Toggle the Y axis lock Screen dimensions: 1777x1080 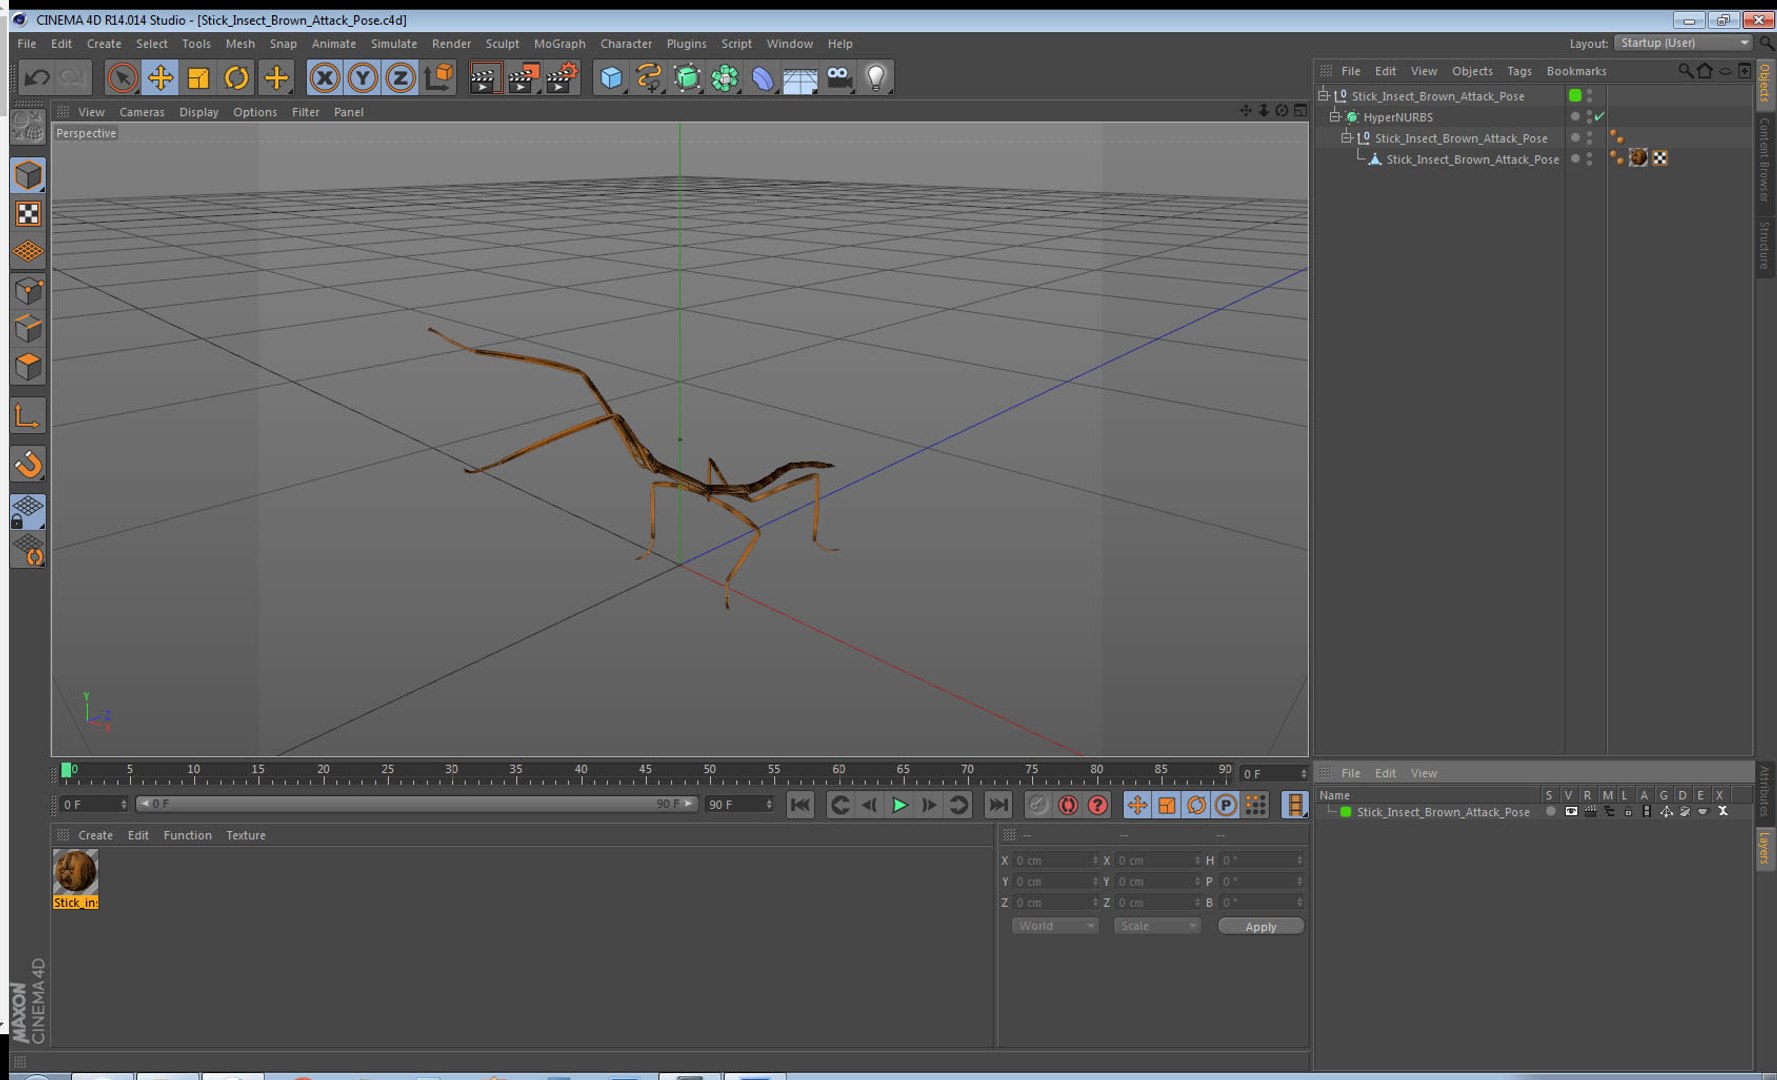[x=362, y=78]
